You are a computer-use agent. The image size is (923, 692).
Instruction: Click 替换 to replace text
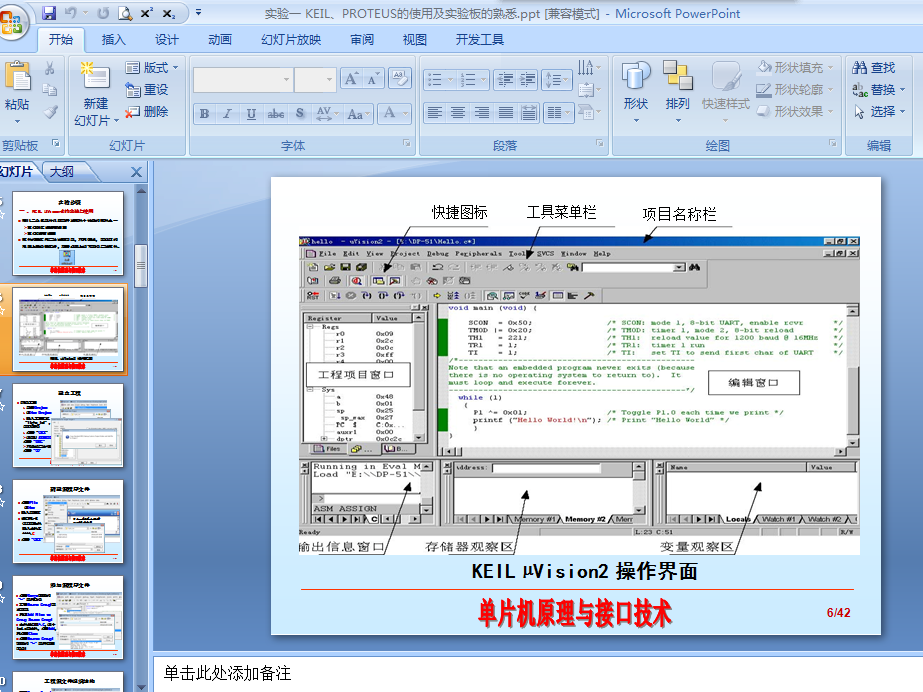pyautogui.click(x=879, y=90)
